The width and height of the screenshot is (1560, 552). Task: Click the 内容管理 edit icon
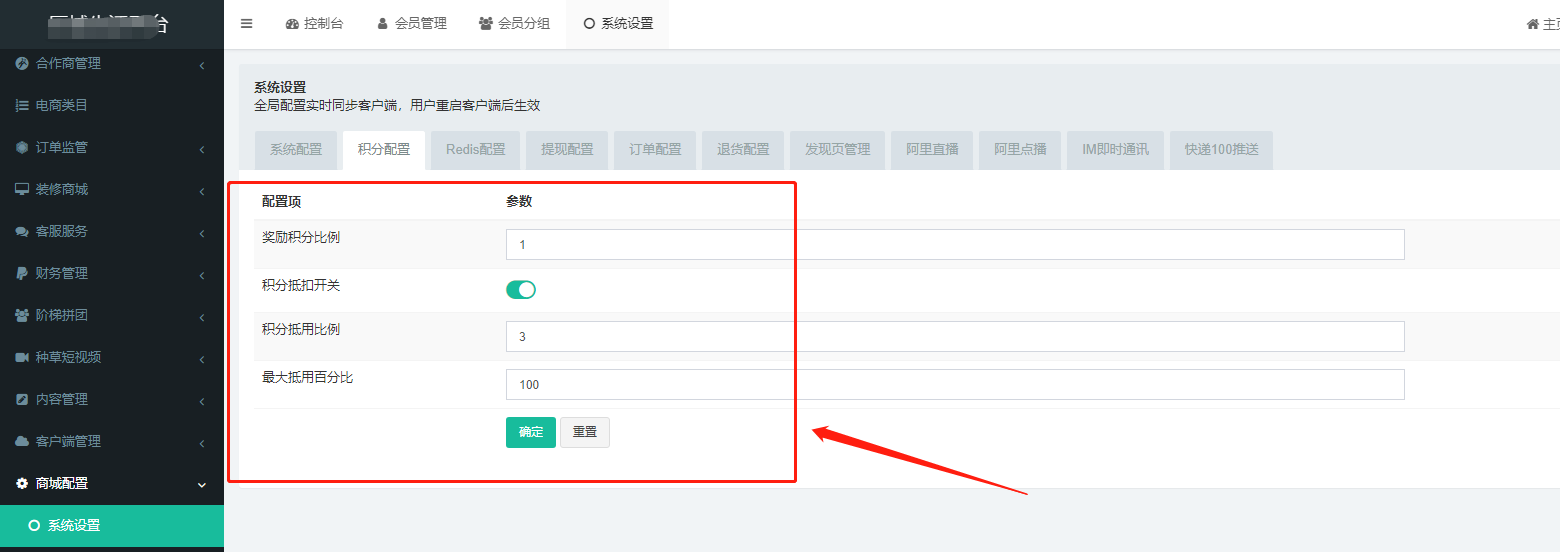click(22, 399)
